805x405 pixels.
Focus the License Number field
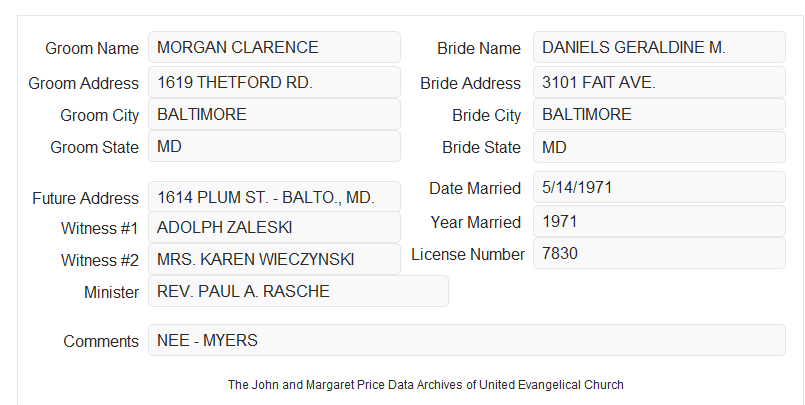coord(659,253)
